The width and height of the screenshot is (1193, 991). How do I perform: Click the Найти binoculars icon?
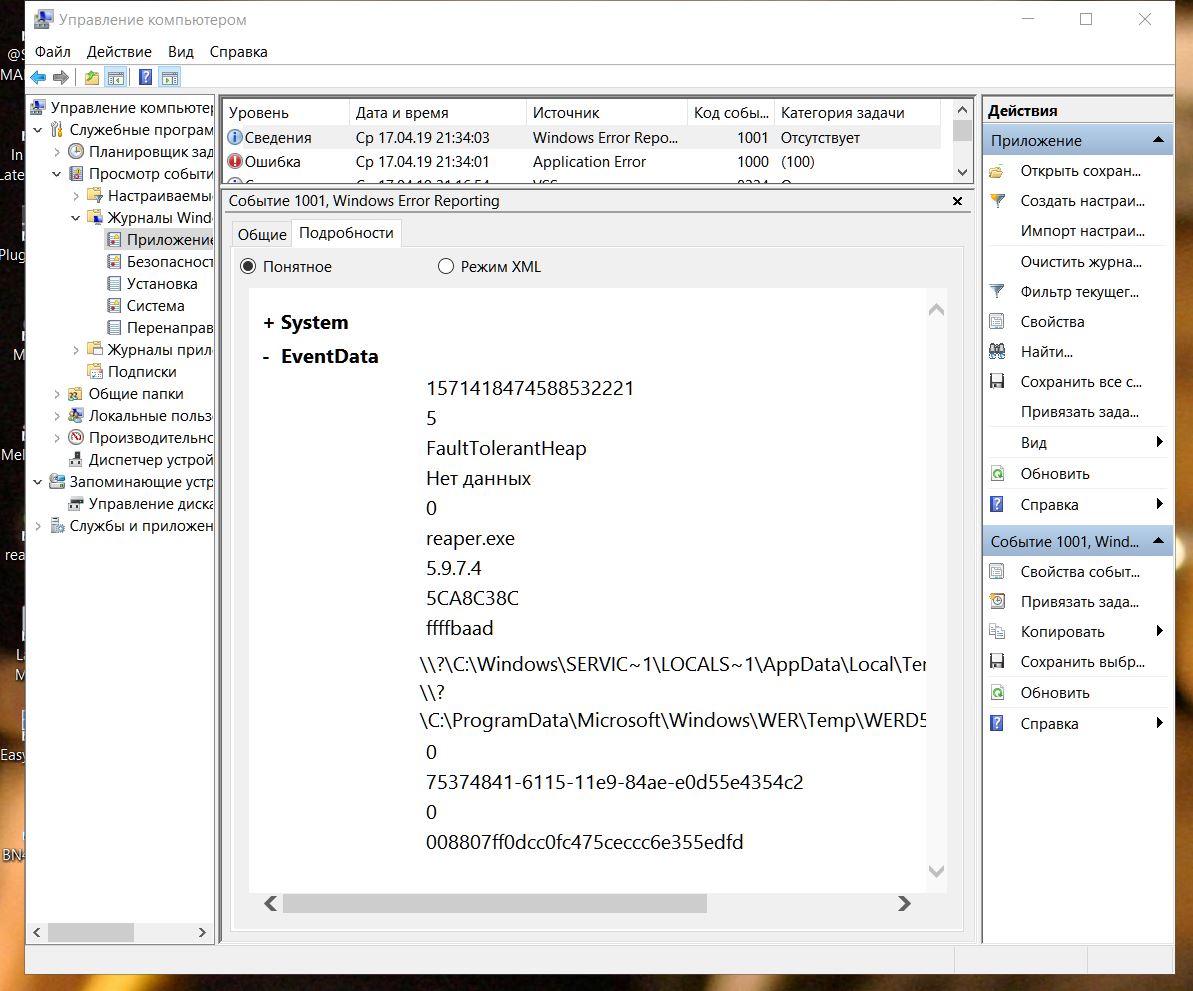[x=997, y=352]
